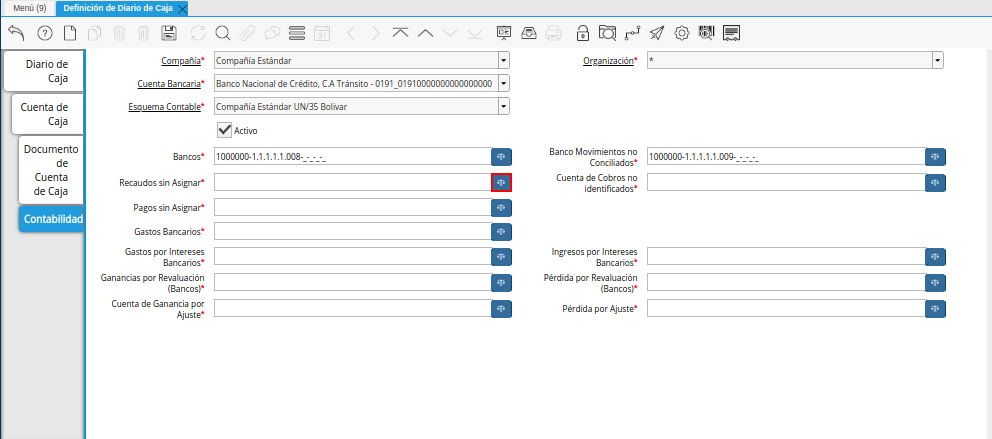
Task: Click the Bancos account value field
Action: pyautogui.click(x=353, y=156)
